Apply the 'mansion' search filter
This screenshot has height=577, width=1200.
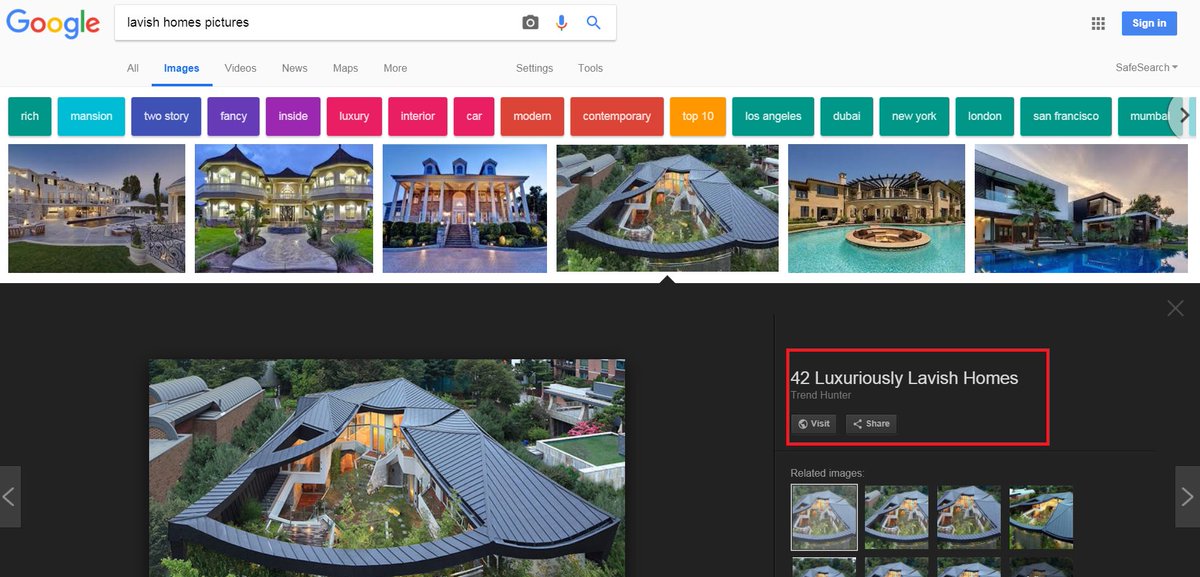91,116
